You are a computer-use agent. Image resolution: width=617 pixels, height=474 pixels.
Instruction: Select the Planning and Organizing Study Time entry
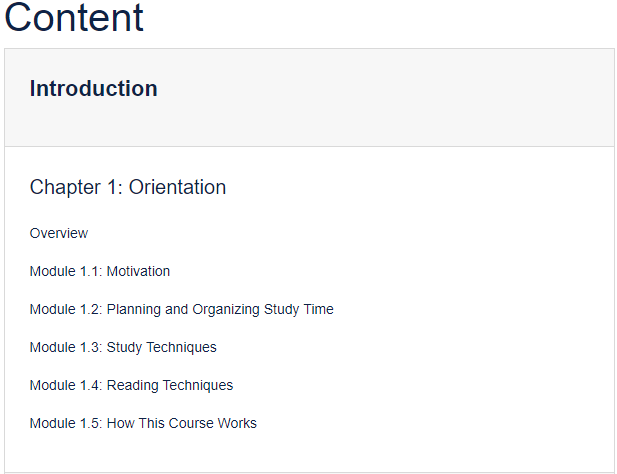pos(182,309)
